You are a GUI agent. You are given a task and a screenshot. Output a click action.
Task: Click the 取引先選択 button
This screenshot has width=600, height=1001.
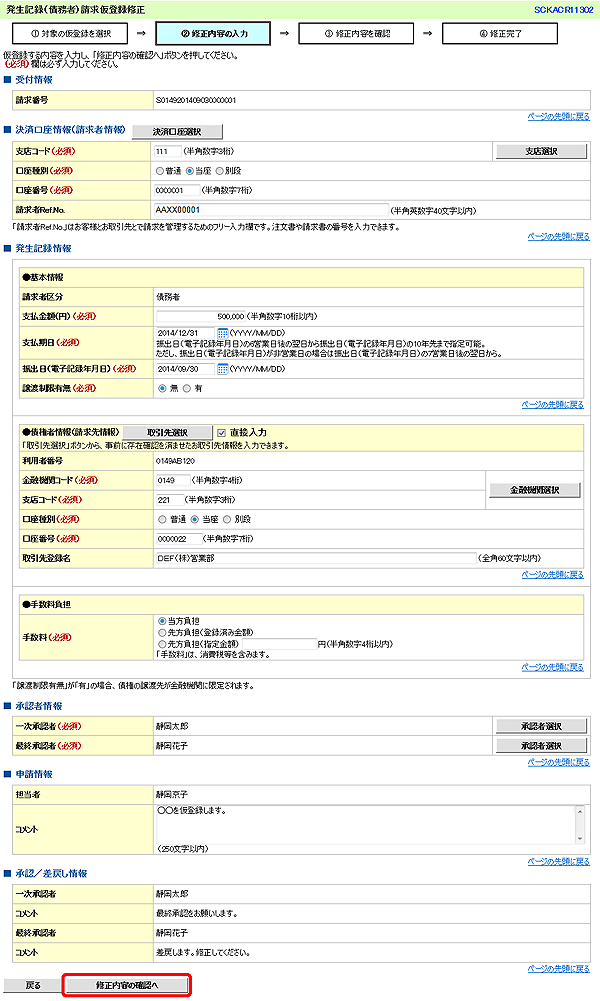click(167, 433)
